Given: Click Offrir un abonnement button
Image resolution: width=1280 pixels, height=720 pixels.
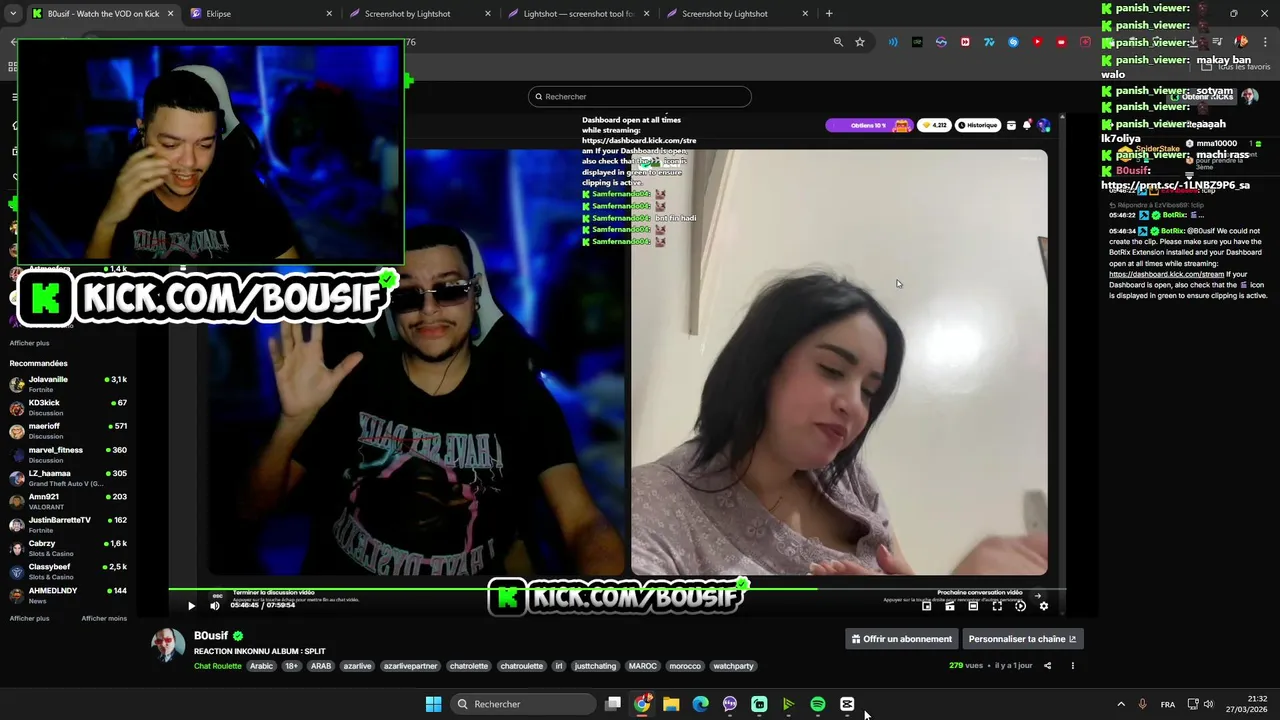Looking at the screenshot, I should [902, 639].
